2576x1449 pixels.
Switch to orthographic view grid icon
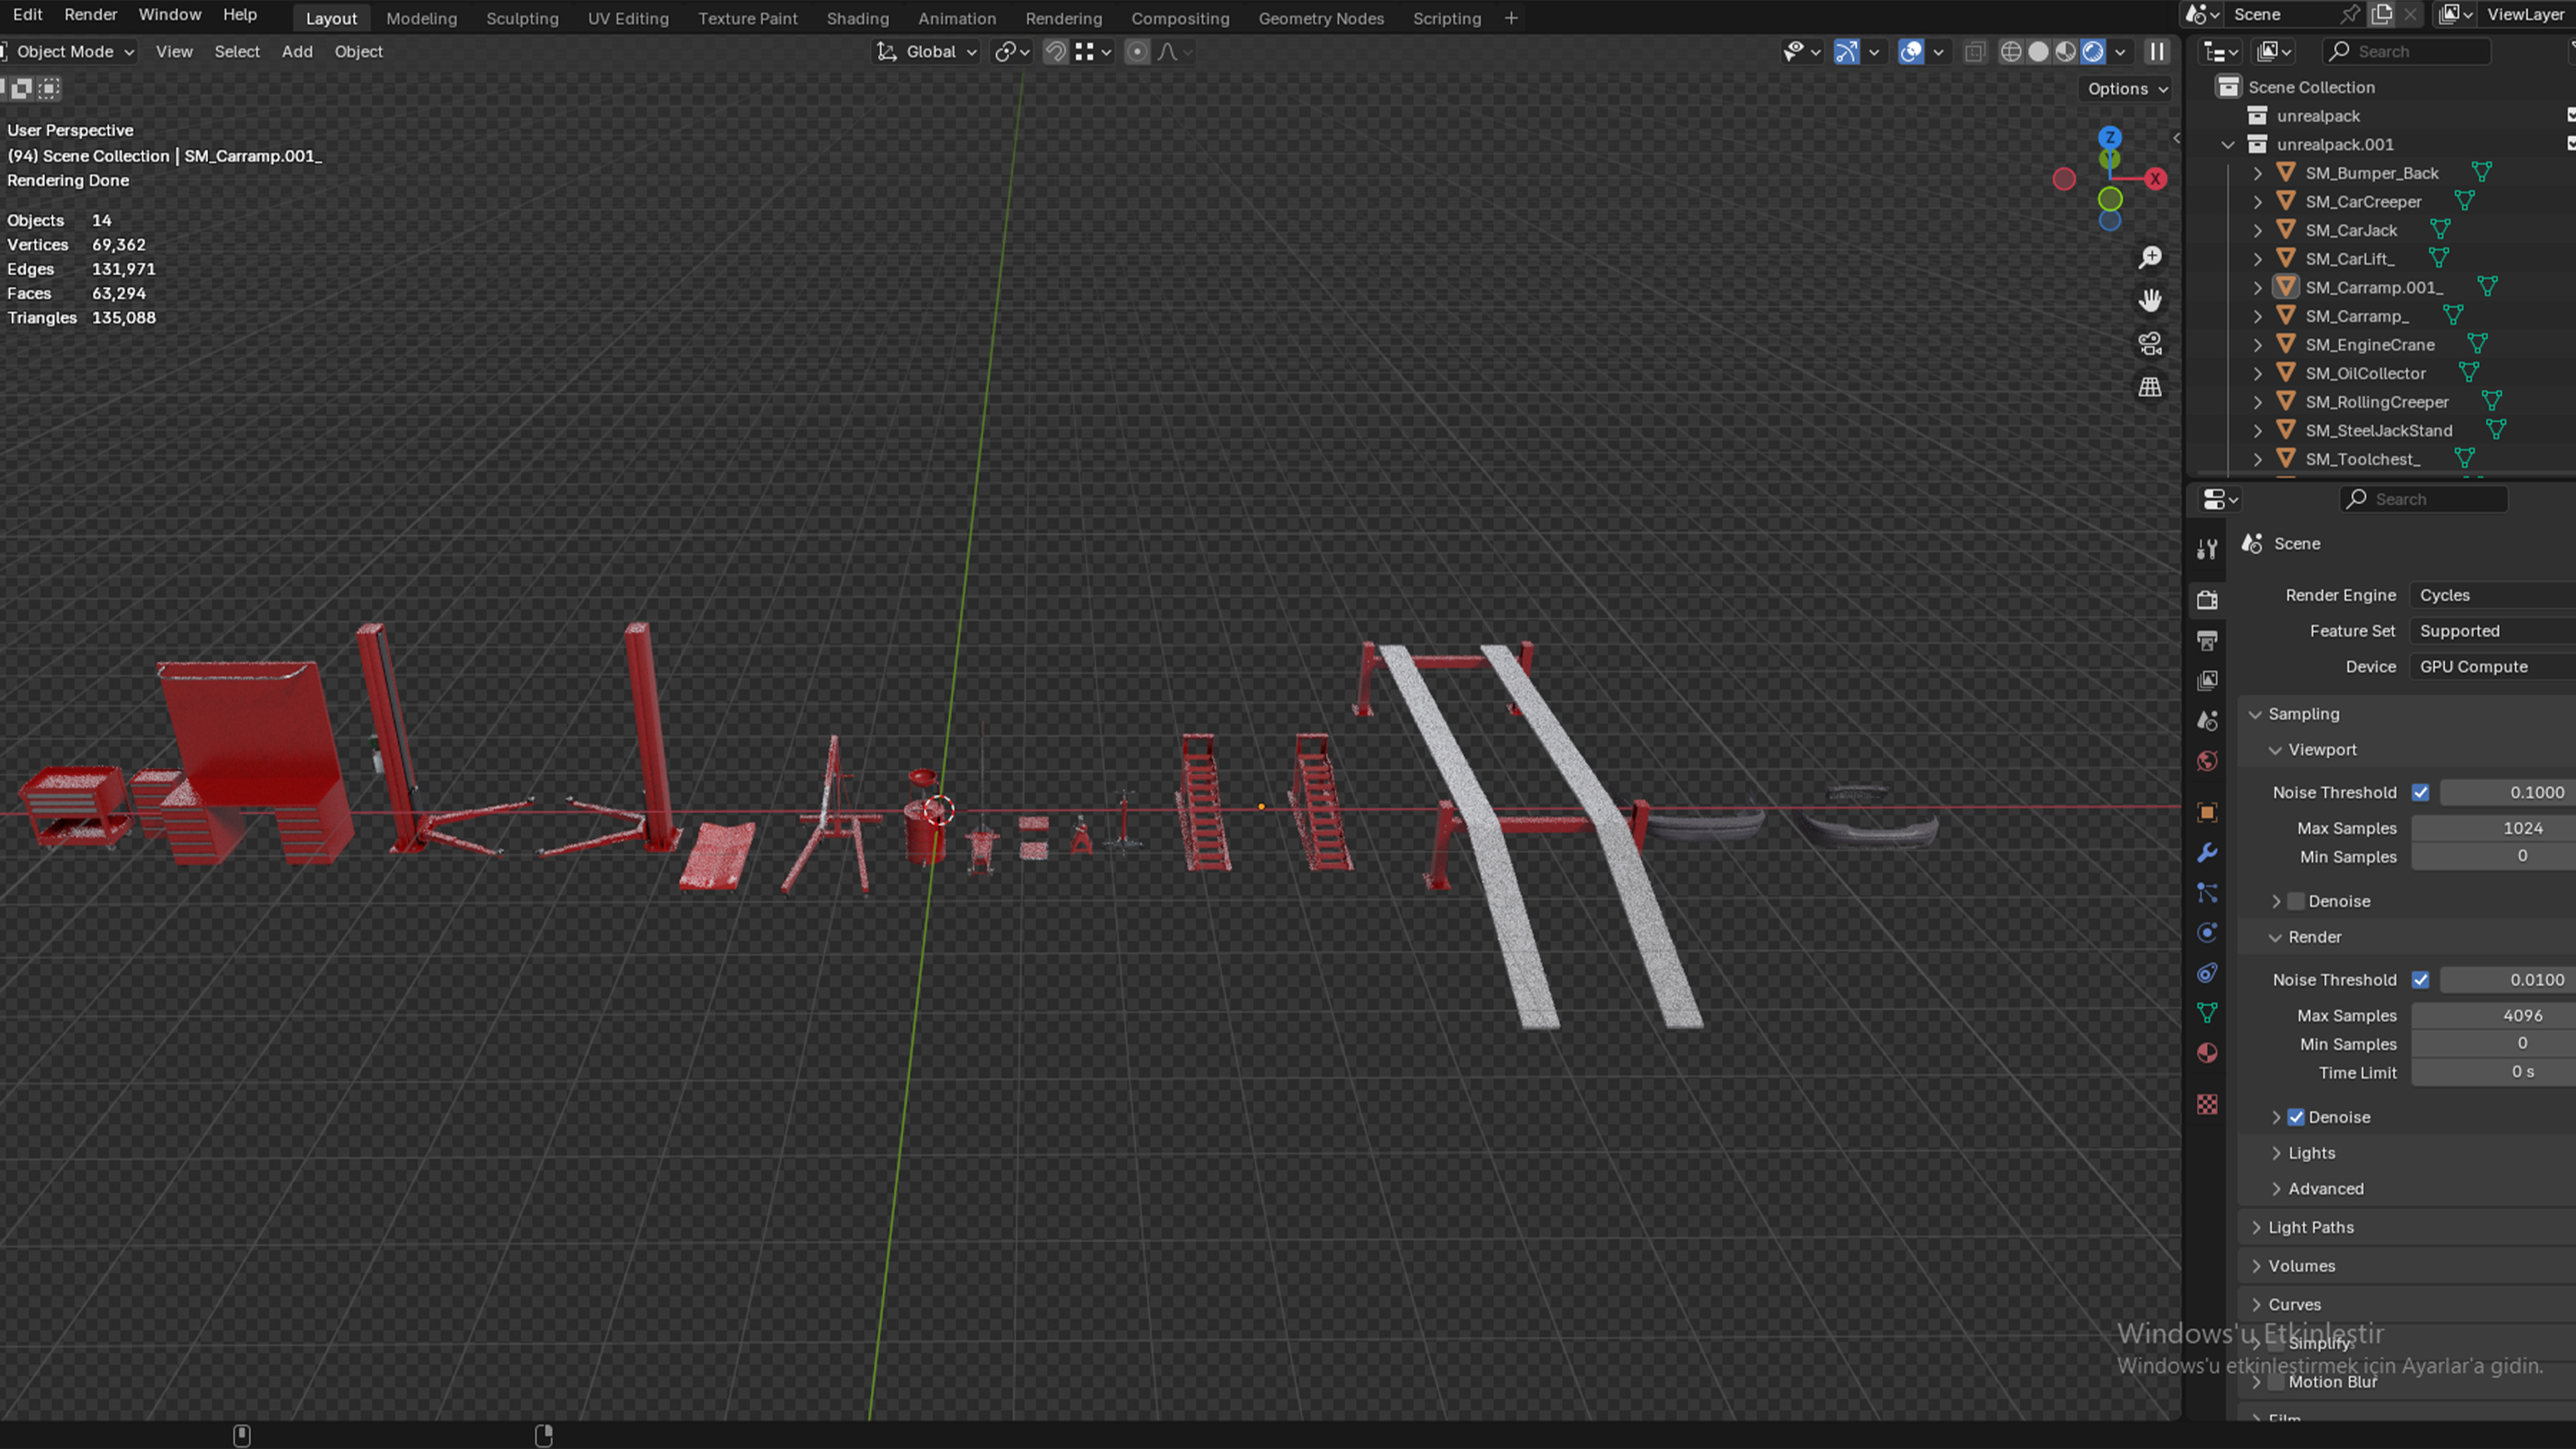pos(2149,388)
